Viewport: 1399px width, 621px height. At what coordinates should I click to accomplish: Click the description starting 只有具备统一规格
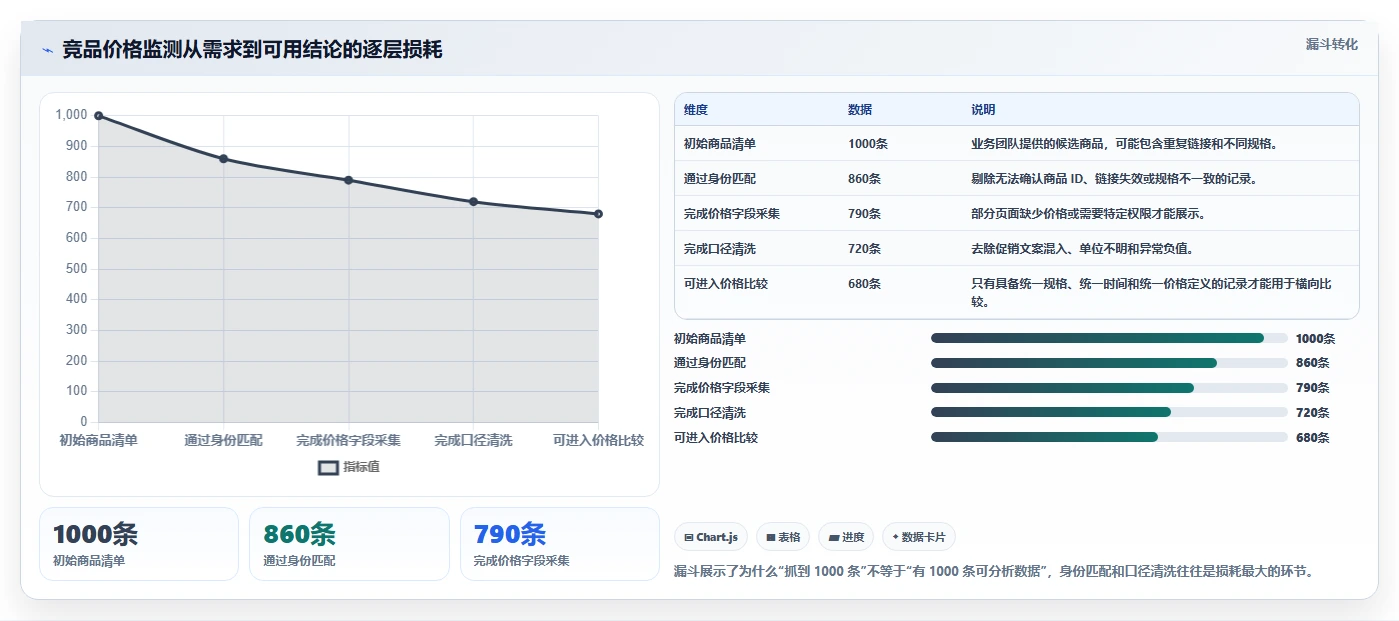tap(1151, 292)
